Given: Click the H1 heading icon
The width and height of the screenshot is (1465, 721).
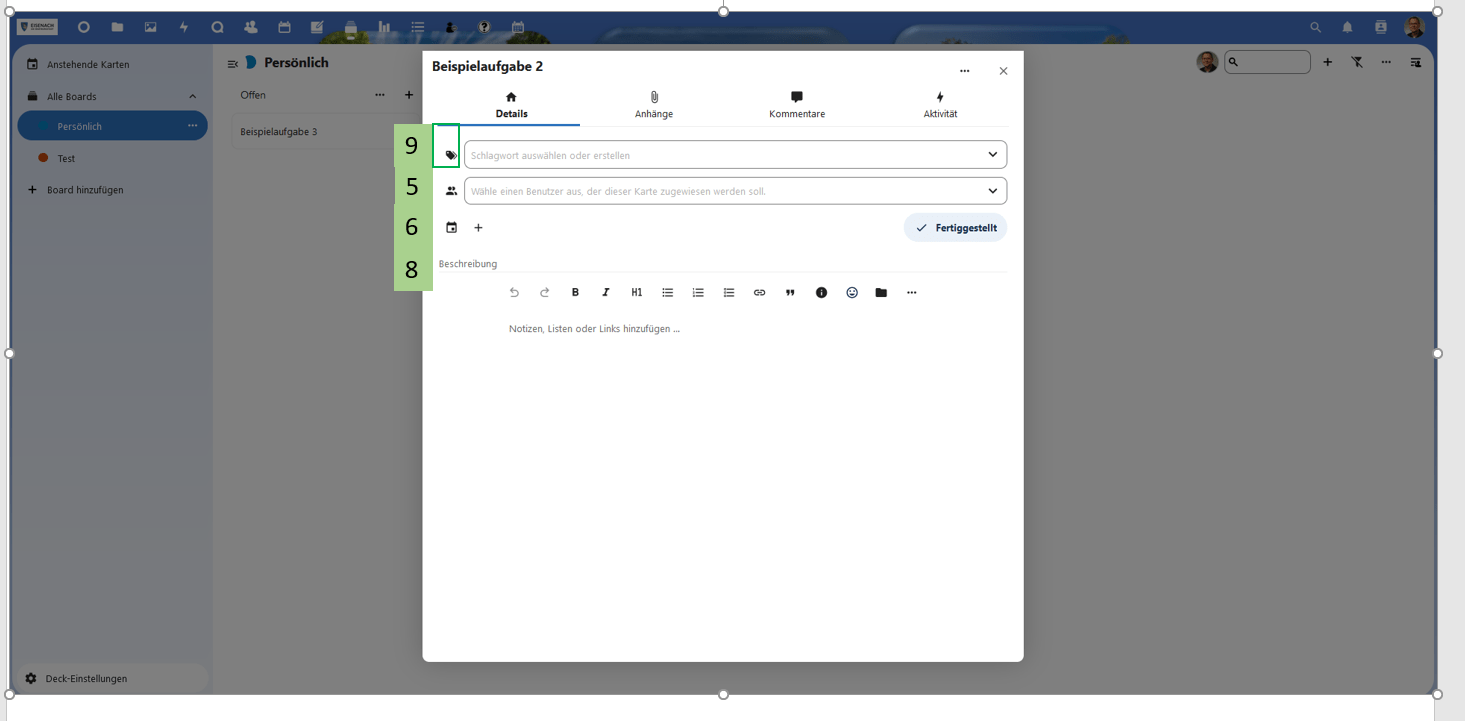Looking at the screenshot, I should tap(637, 293).
